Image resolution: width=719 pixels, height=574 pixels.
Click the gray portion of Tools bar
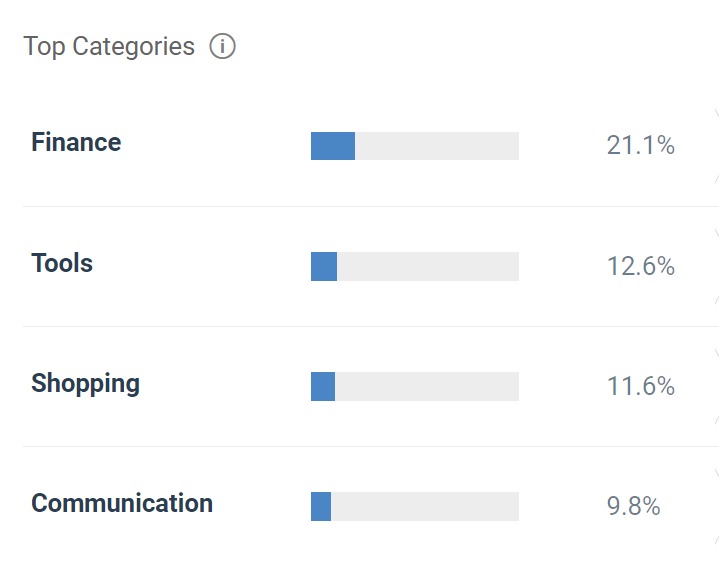click(428, 266)
